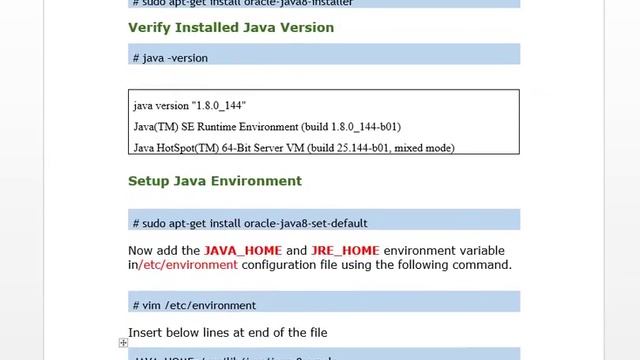Viewport: 640px width, 360px height.
Task: Click 'Insert below lines at end of the file'
Action: pos(228,332)
